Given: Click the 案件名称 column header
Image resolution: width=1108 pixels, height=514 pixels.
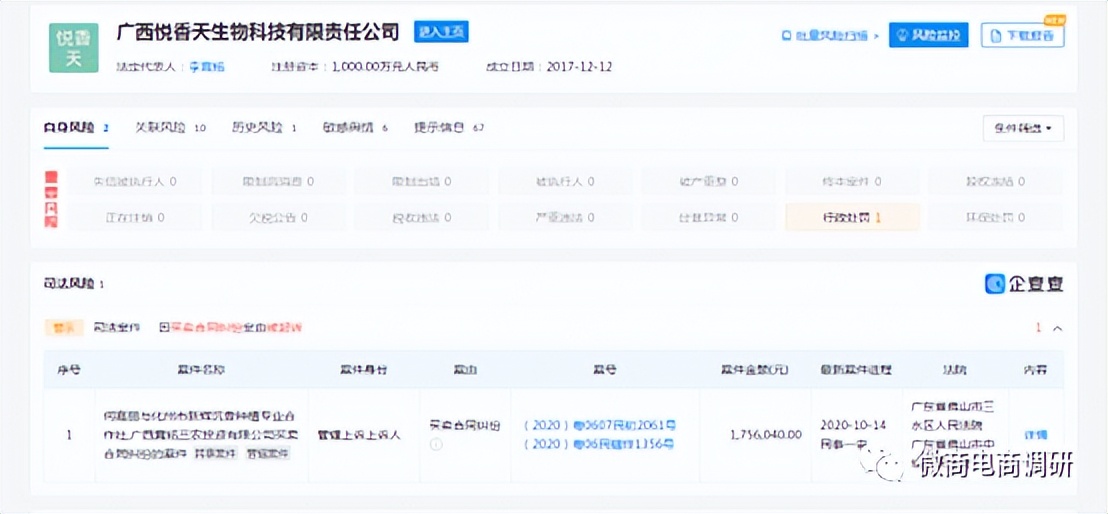Looking at the screenshot, I should point(201,369).
